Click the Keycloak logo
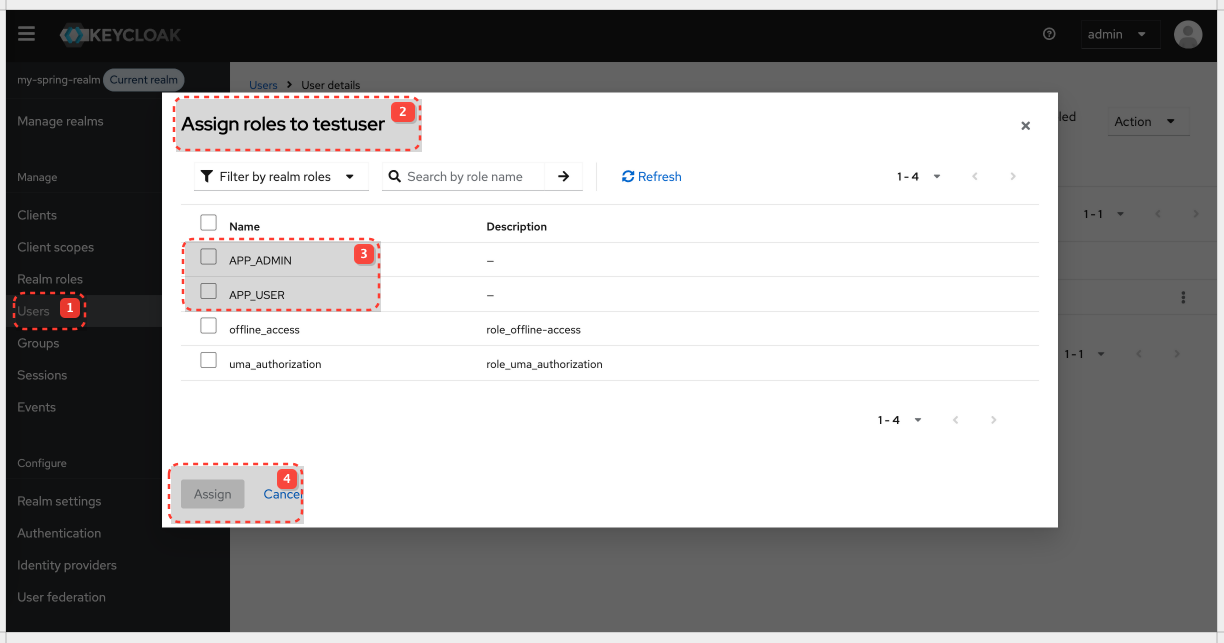Viewport: 1224px width, 643px height. pos(120,33)
